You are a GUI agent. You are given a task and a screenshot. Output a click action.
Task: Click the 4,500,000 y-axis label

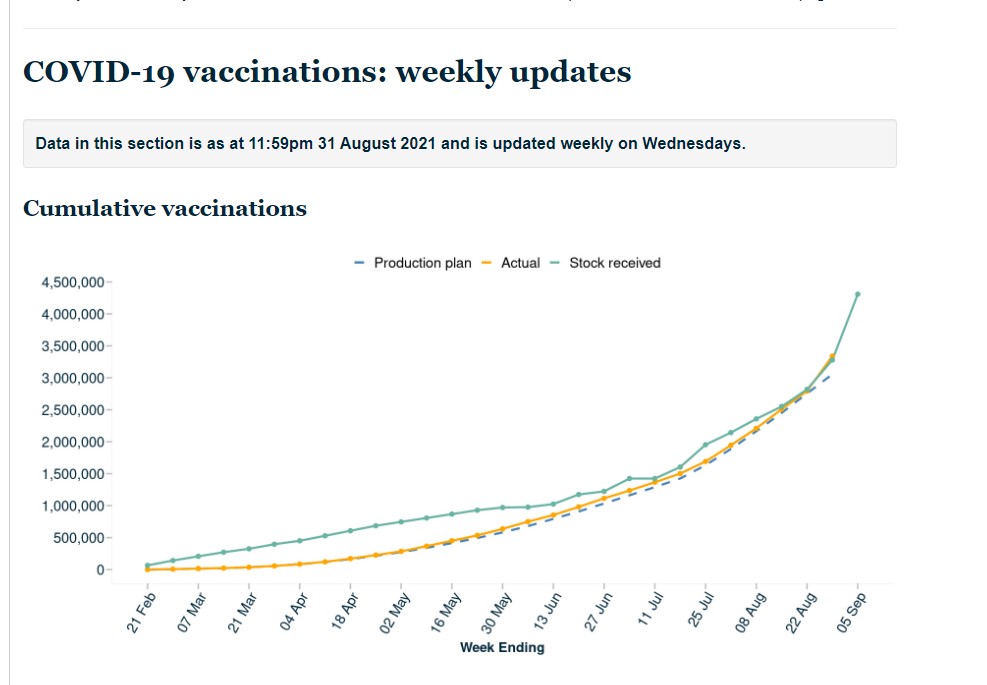[x=72, y=282]
